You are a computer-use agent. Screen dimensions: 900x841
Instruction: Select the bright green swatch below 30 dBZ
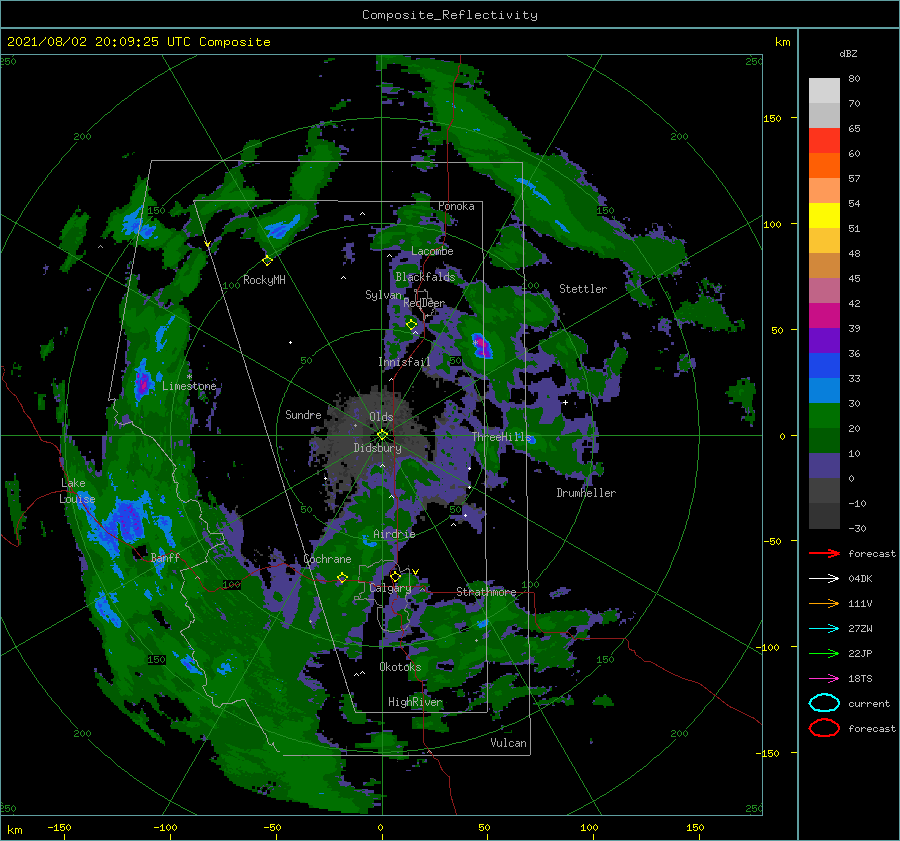(824, 416)
